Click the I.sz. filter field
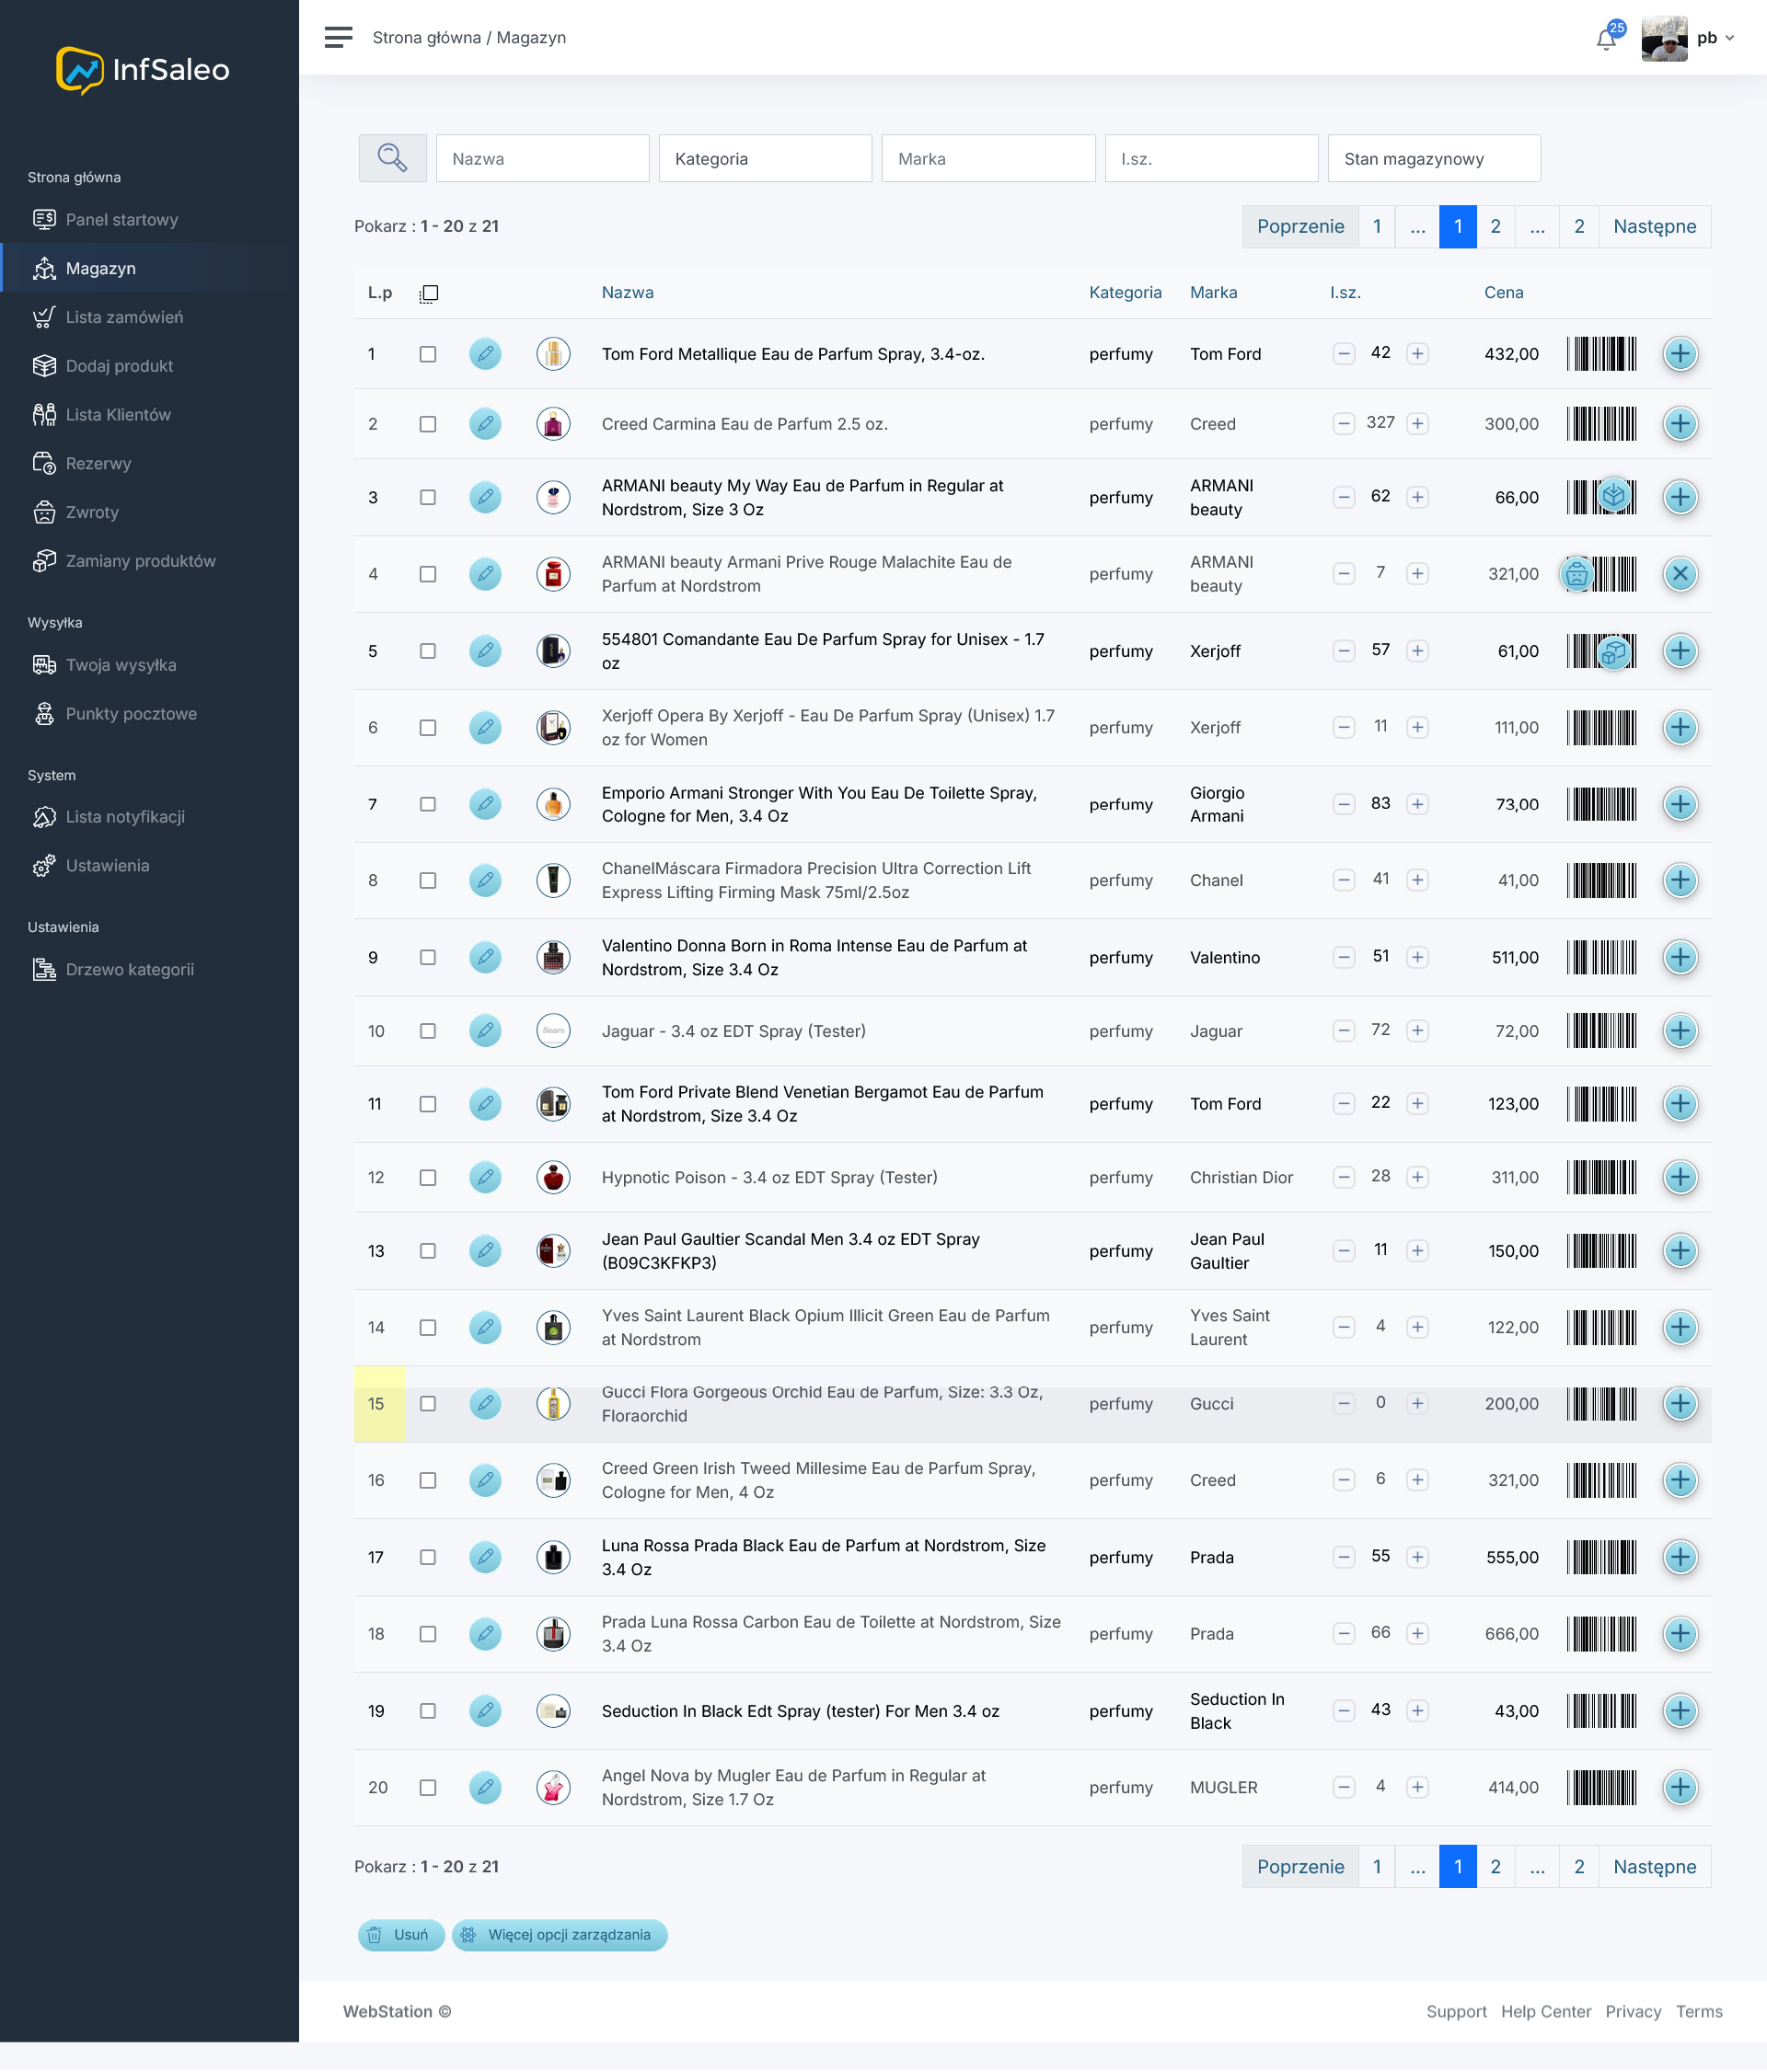 pos(1211,158)
